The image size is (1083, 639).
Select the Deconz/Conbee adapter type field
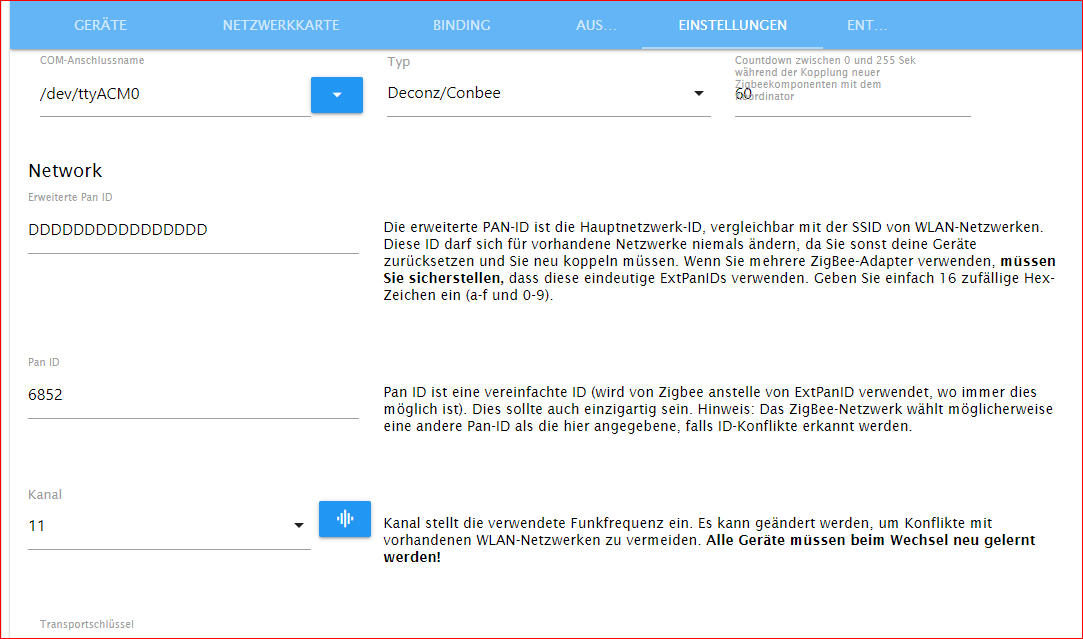coord(548,93)
